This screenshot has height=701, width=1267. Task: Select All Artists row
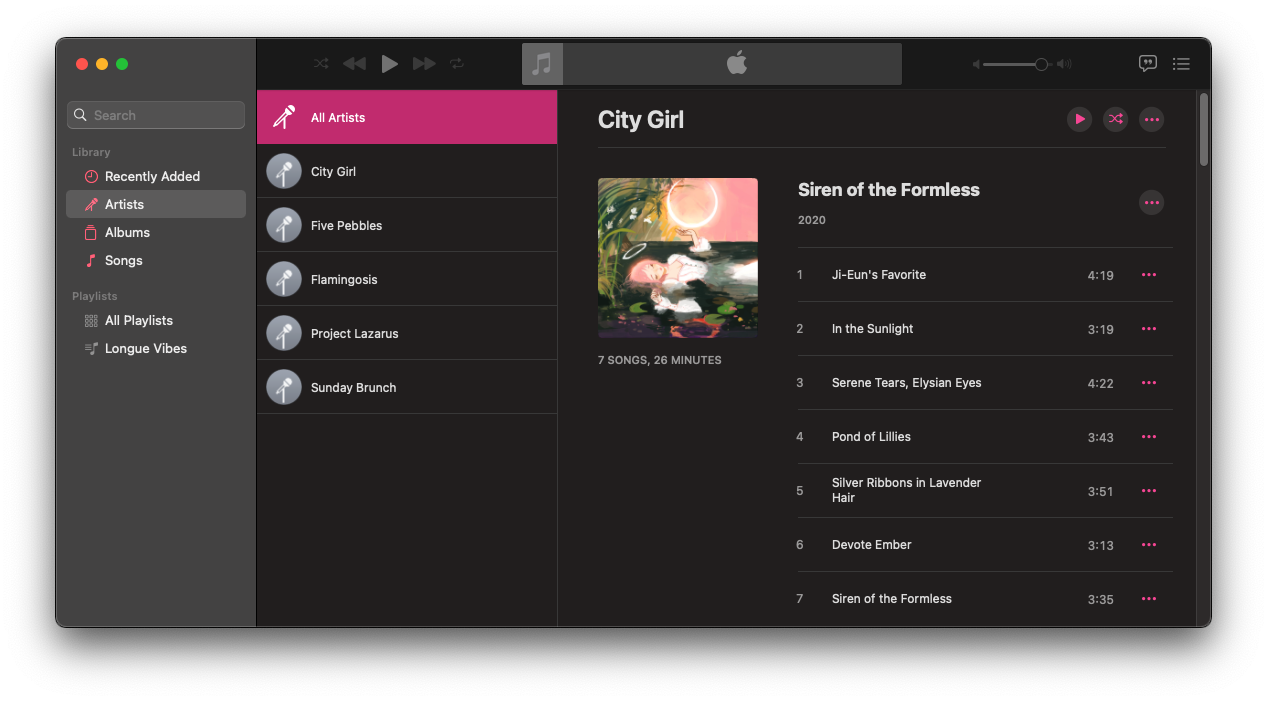point(407,117)
